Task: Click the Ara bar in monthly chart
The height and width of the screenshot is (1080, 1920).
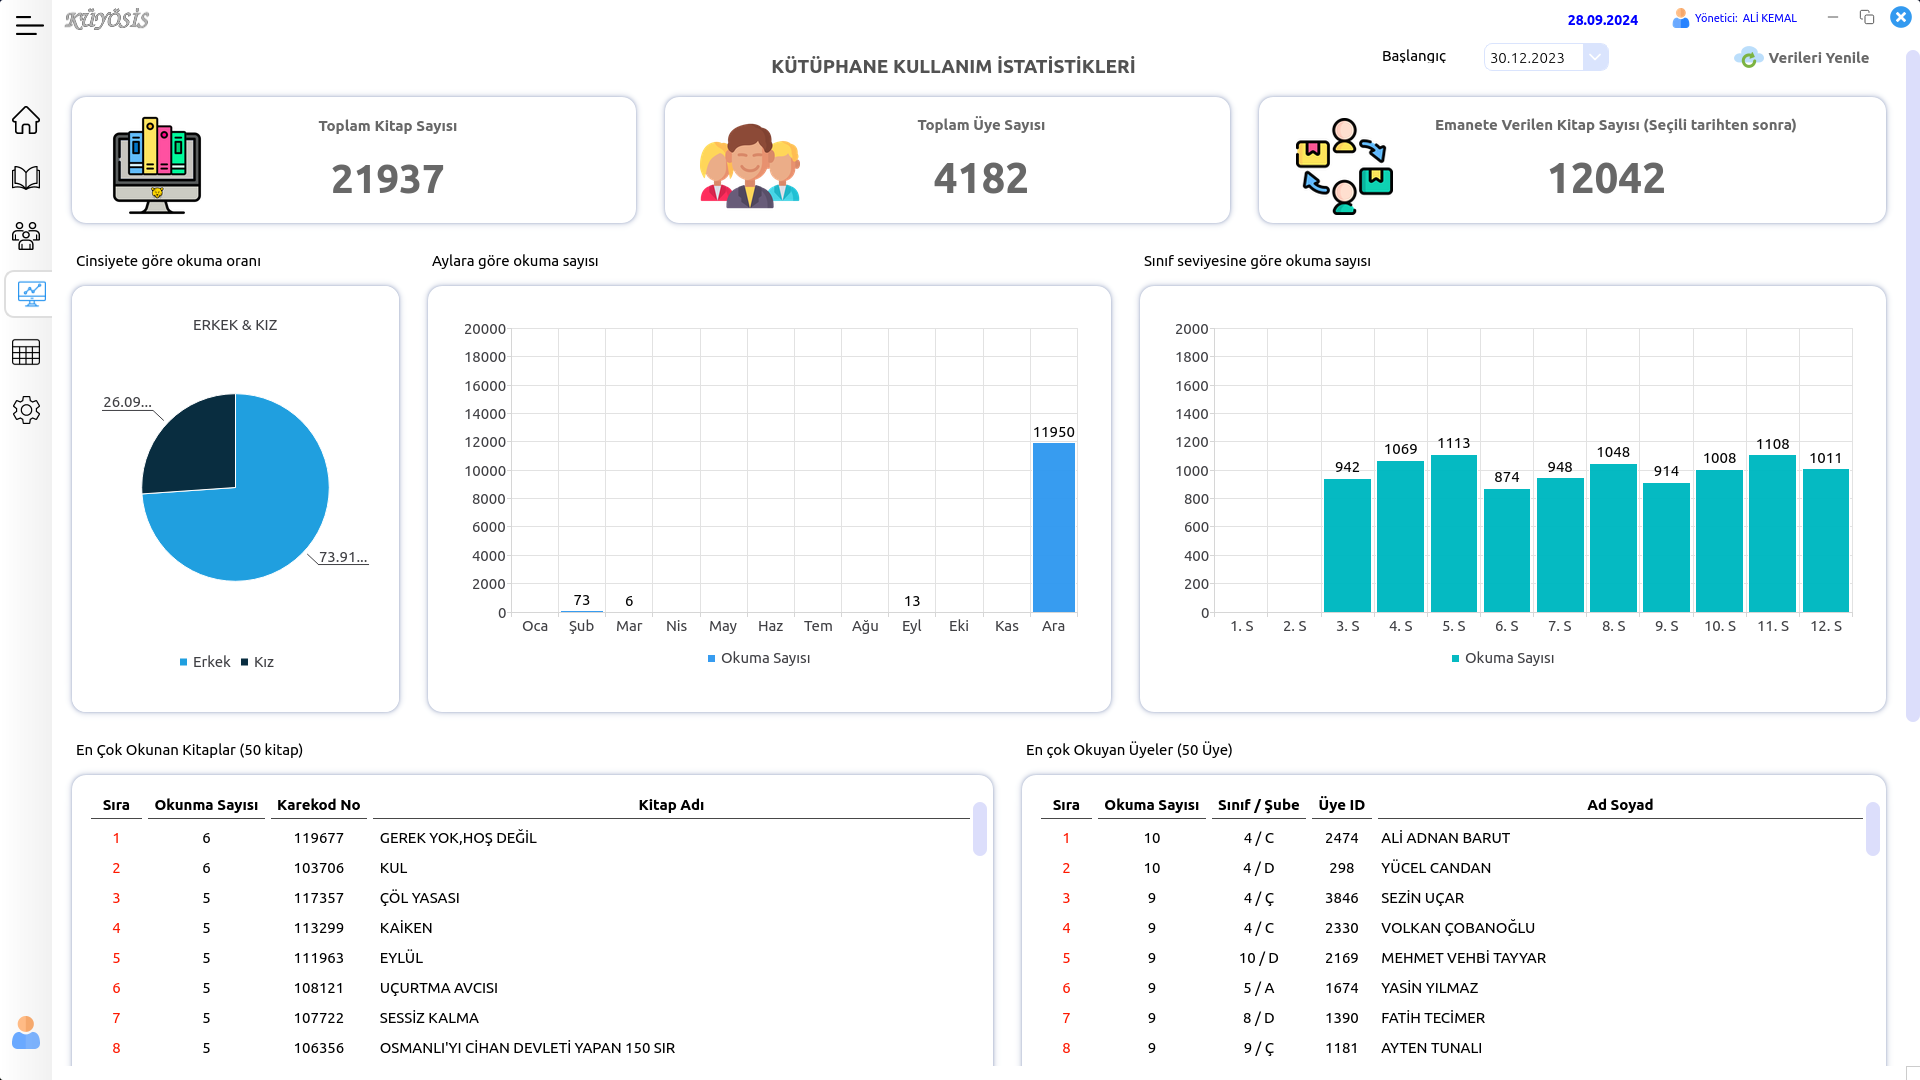Action: (x=1053, y=528)
